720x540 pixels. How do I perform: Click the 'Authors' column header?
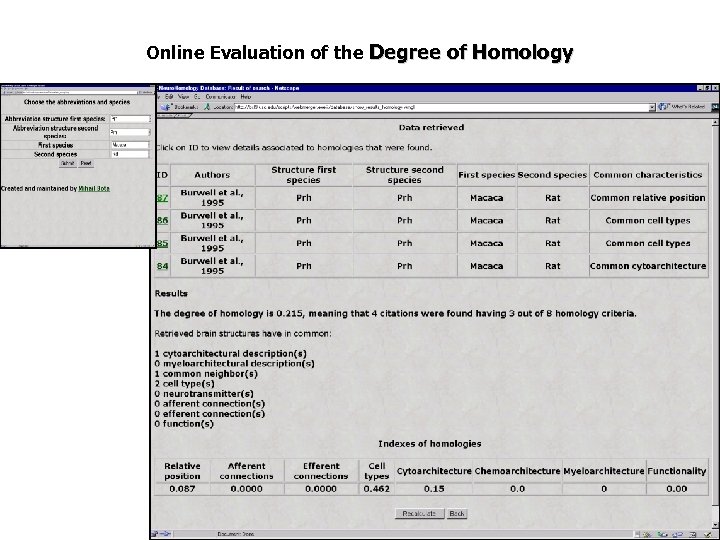click(x=212, y=175)
